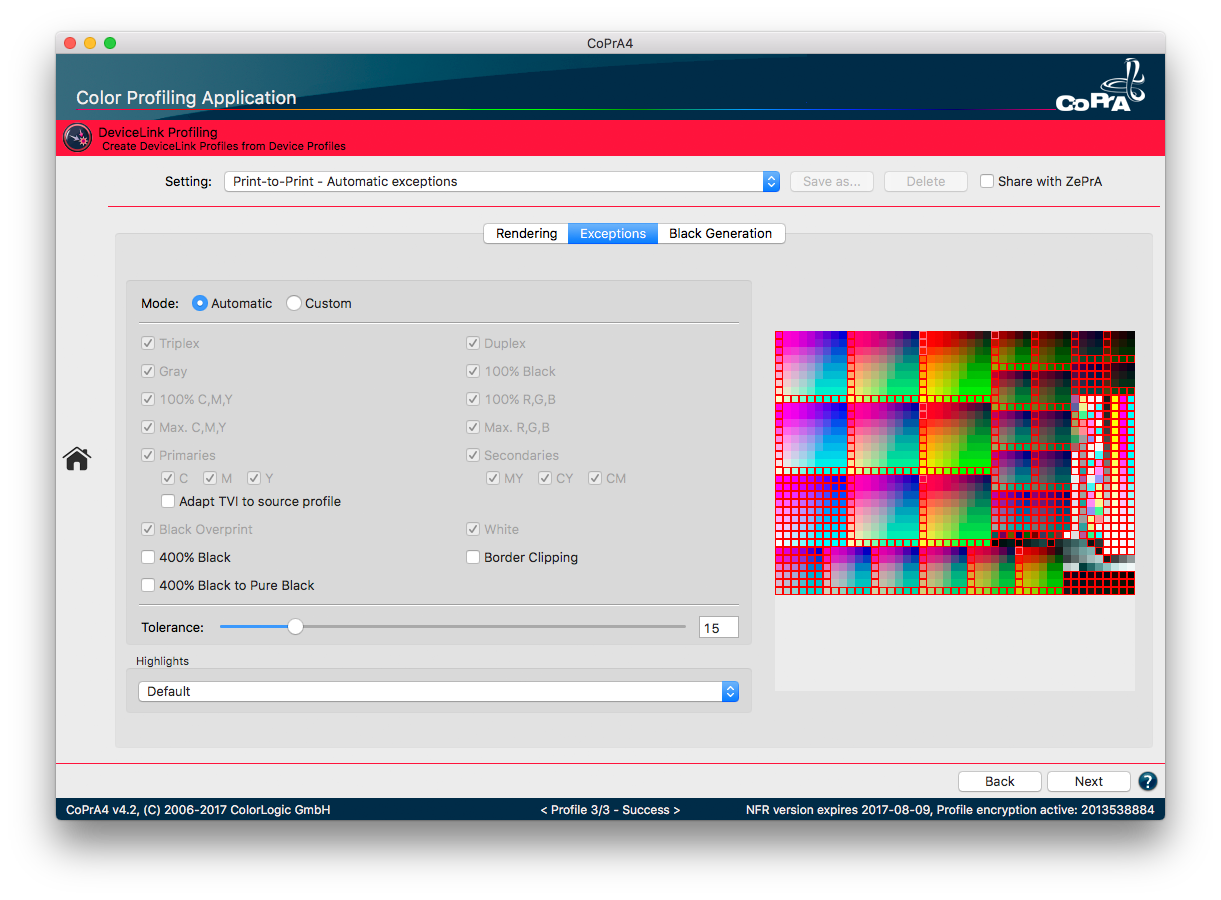Click the Profile 3/3 - Success status
Viewport: 1221px width, 900px height.
coord(610,810)
